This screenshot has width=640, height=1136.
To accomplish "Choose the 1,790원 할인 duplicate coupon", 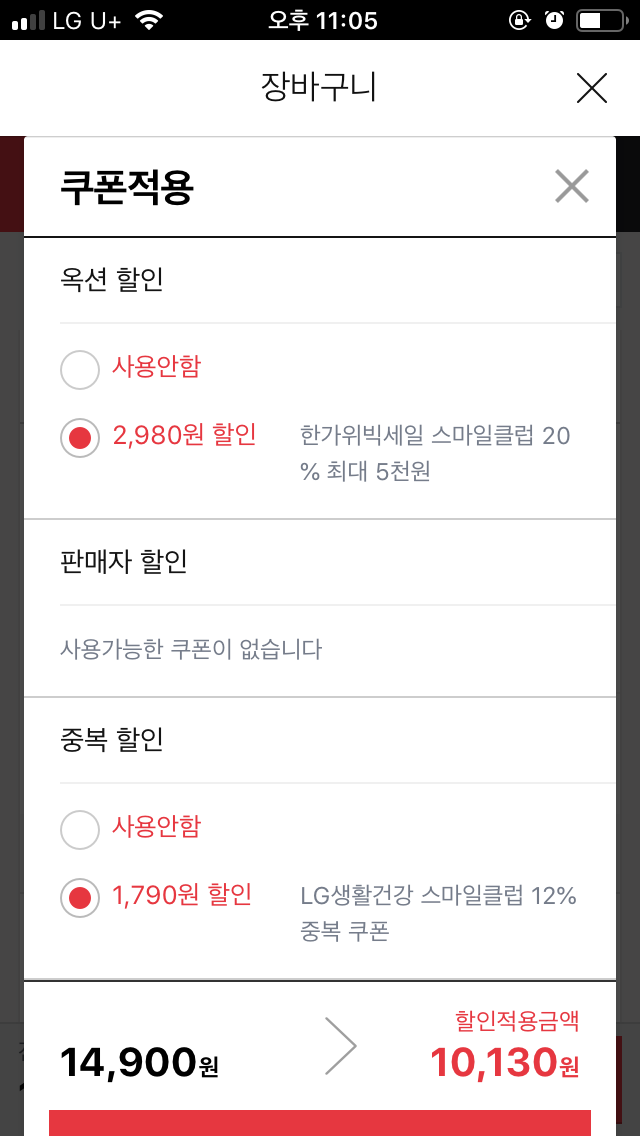I will pyautogui.click(x=80, y=897).
